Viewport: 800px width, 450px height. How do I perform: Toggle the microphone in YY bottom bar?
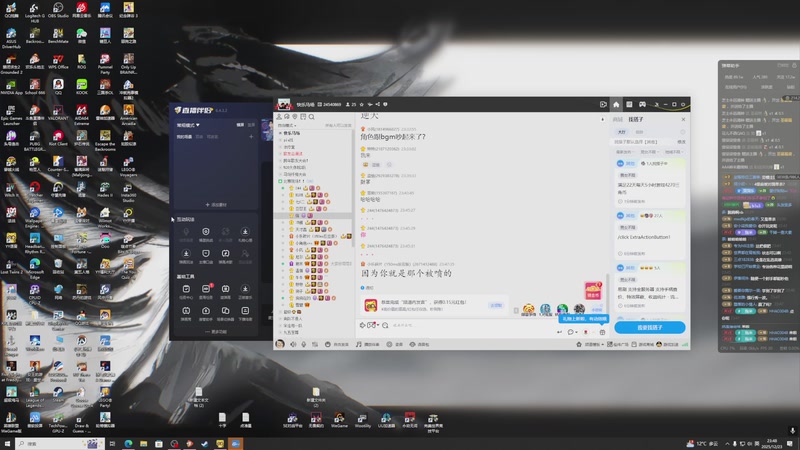coord(304,344)
